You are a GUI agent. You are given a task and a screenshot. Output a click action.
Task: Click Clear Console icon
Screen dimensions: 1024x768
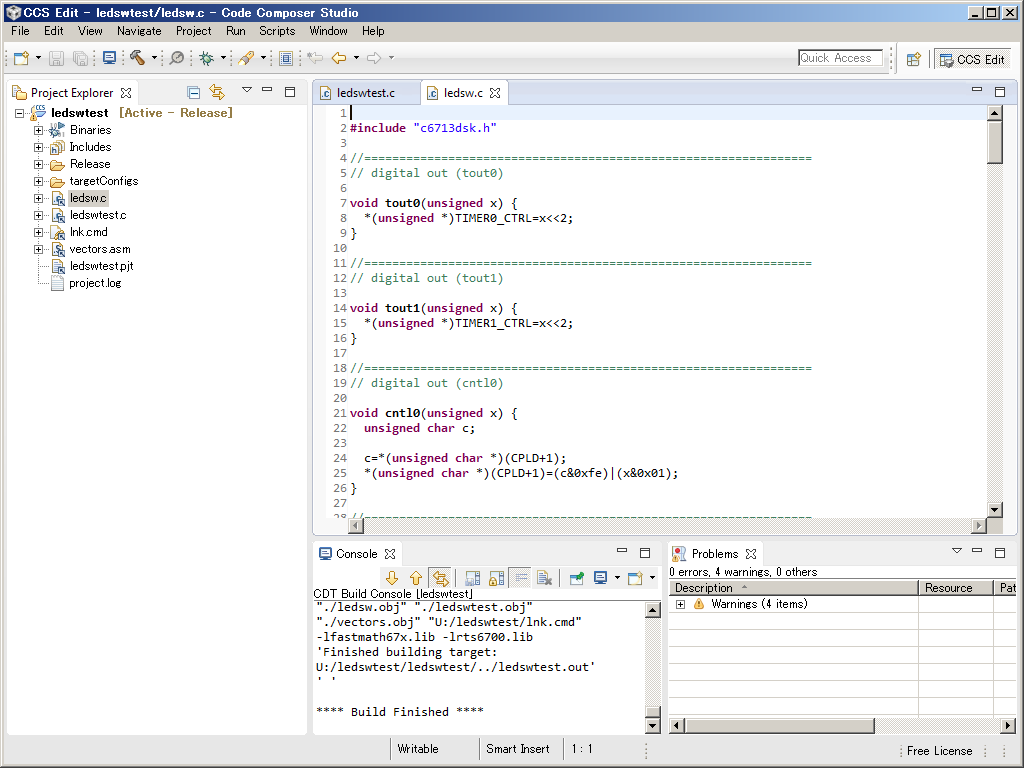pos(545,578)
